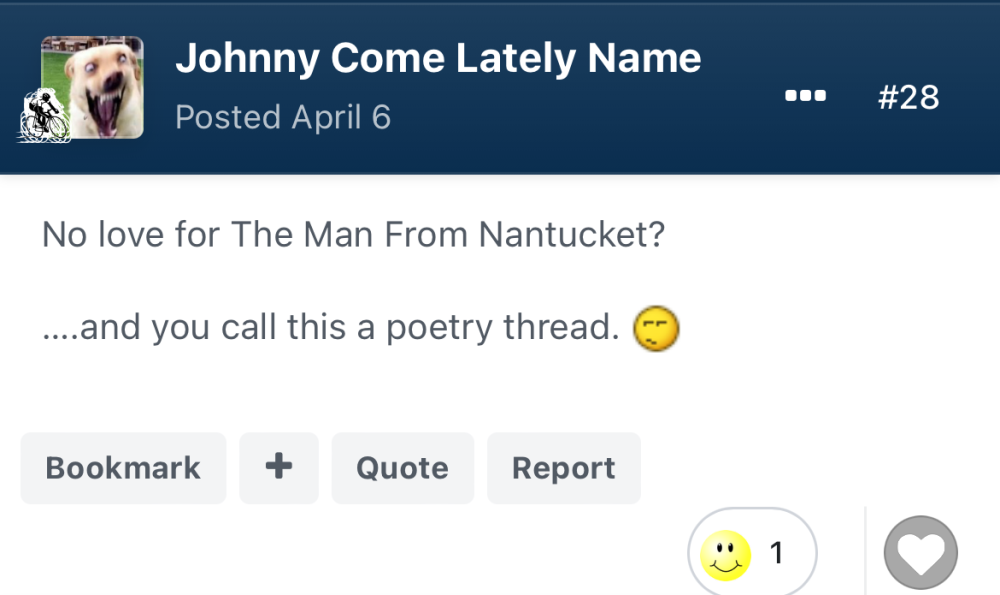This screenshot has width=1000, height=595.
Task: View who reacted via the count 1
Action: click(x=776, y=553)
